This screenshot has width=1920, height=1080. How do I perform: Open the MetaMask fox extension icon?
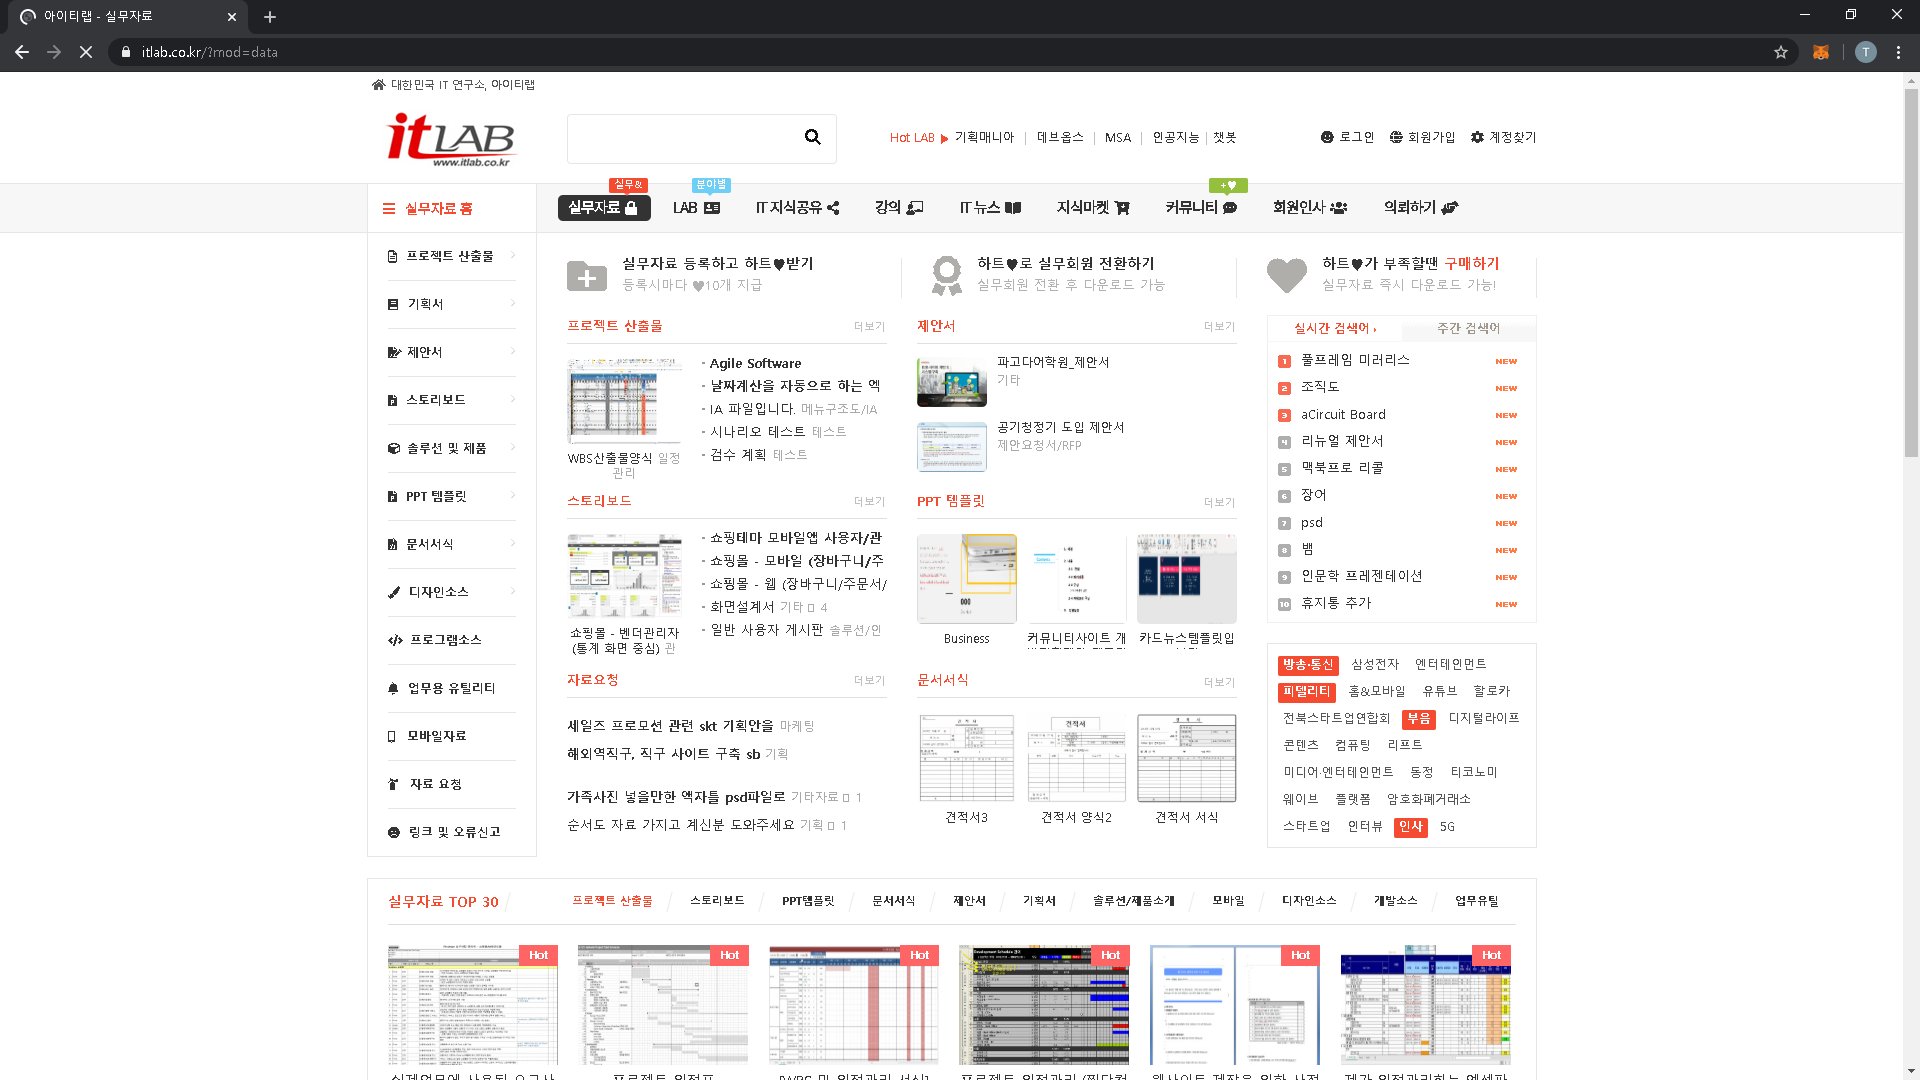pyautogui.click(x=1821, y=52)
